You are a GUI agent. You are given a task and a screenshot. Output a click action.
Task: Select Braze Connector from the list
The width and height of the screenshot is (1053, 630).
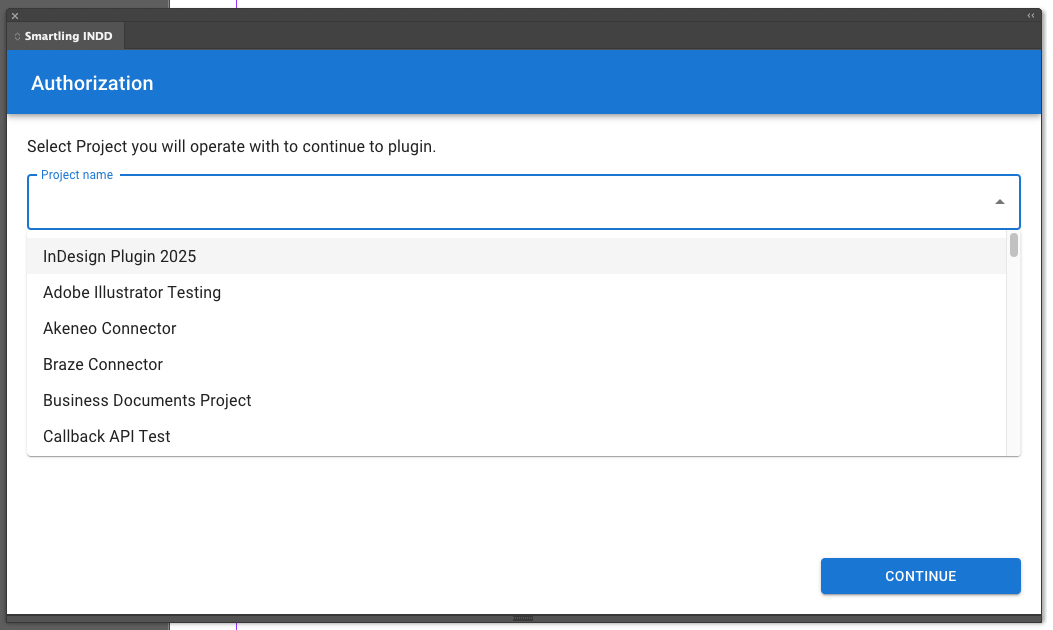516,364
